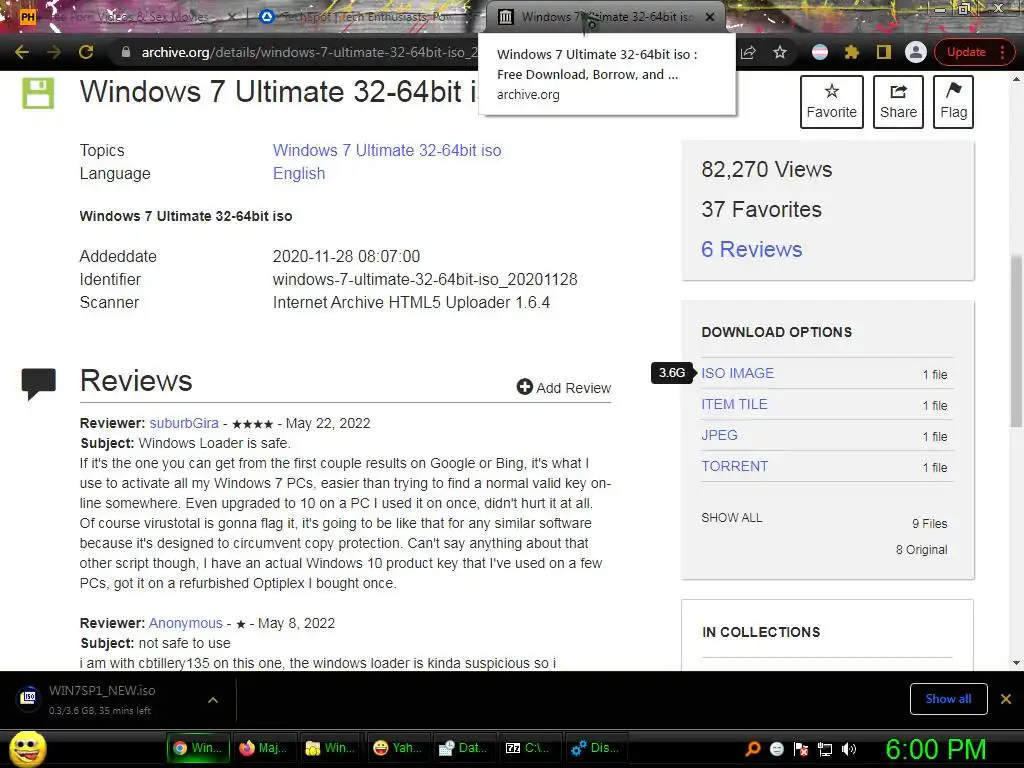1024x768 pixels.
Task: Click the 6:00 PM taskbar clock
Action: pos(935,749)
